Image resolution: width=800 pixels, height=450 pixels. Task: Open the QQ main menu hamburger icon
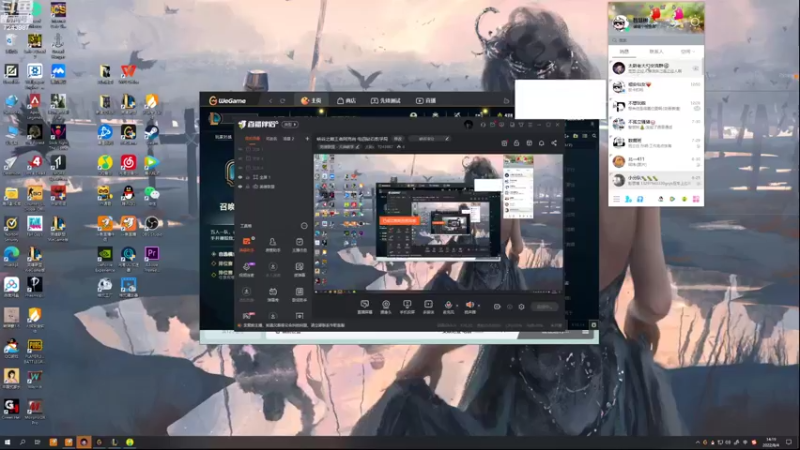click(616, 199)
